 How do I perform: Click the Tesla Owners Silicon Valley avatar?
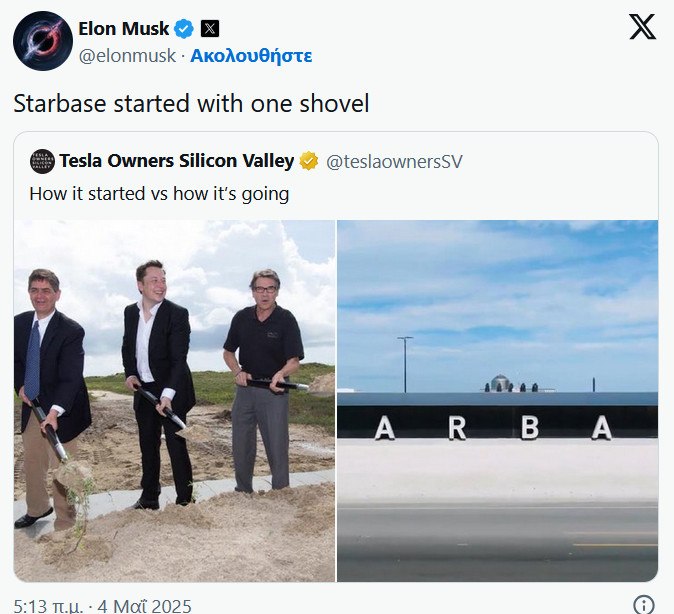point(41,160)
